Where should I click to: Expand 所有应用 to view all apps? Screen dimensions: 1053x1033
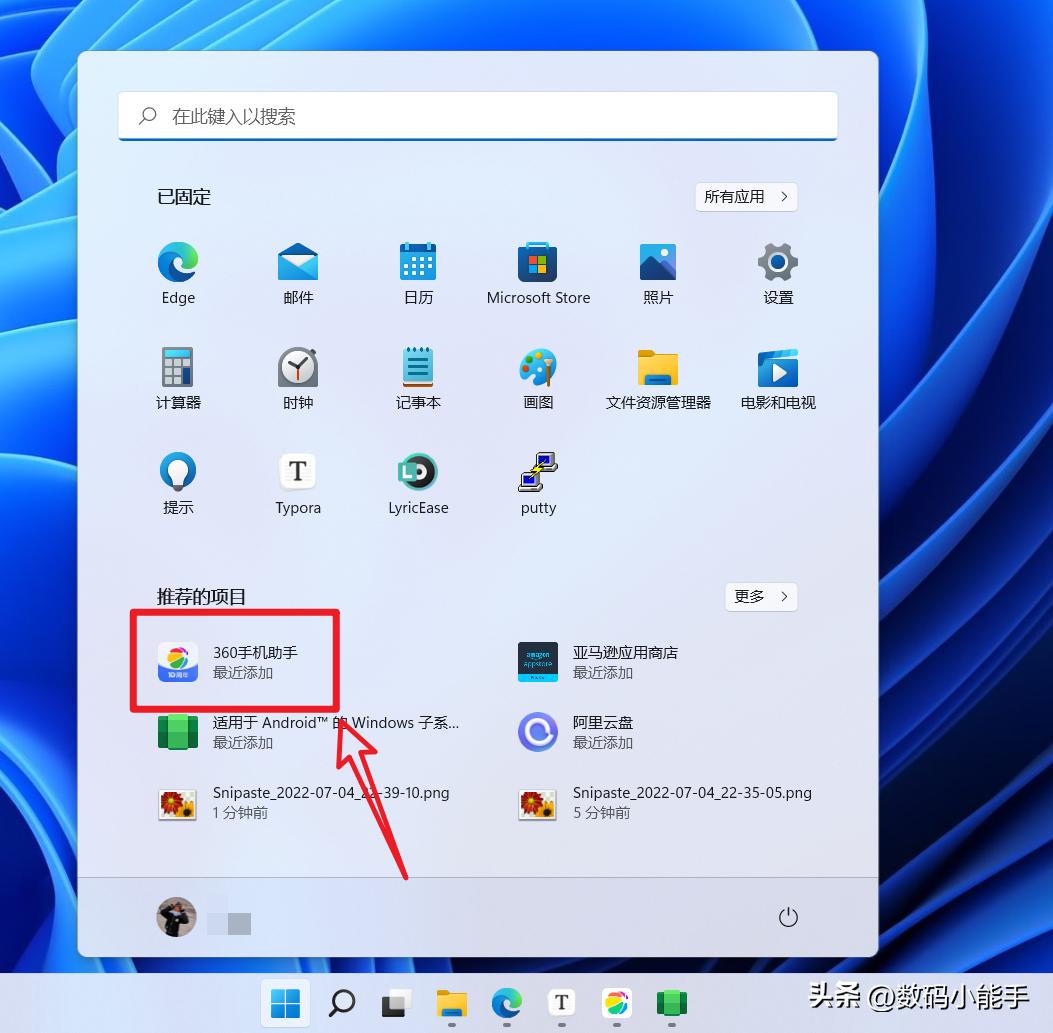(745, 197)
